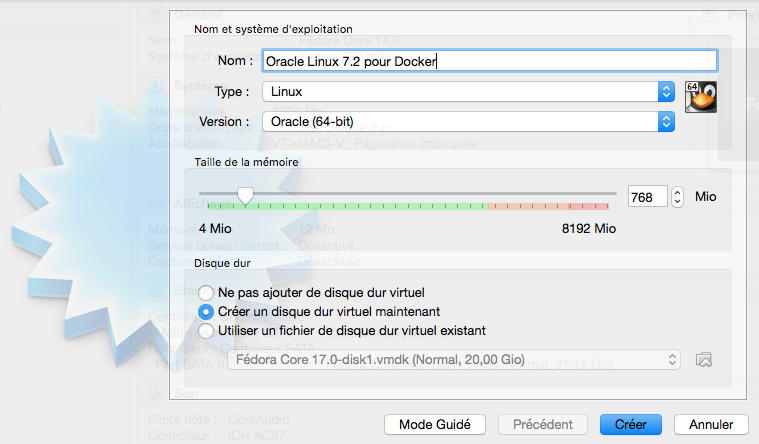Select 'Ne pas ajouter de disque dur virtuel'
The width and height of the screenshot is (759, 444).
click(x=206, y=293)
